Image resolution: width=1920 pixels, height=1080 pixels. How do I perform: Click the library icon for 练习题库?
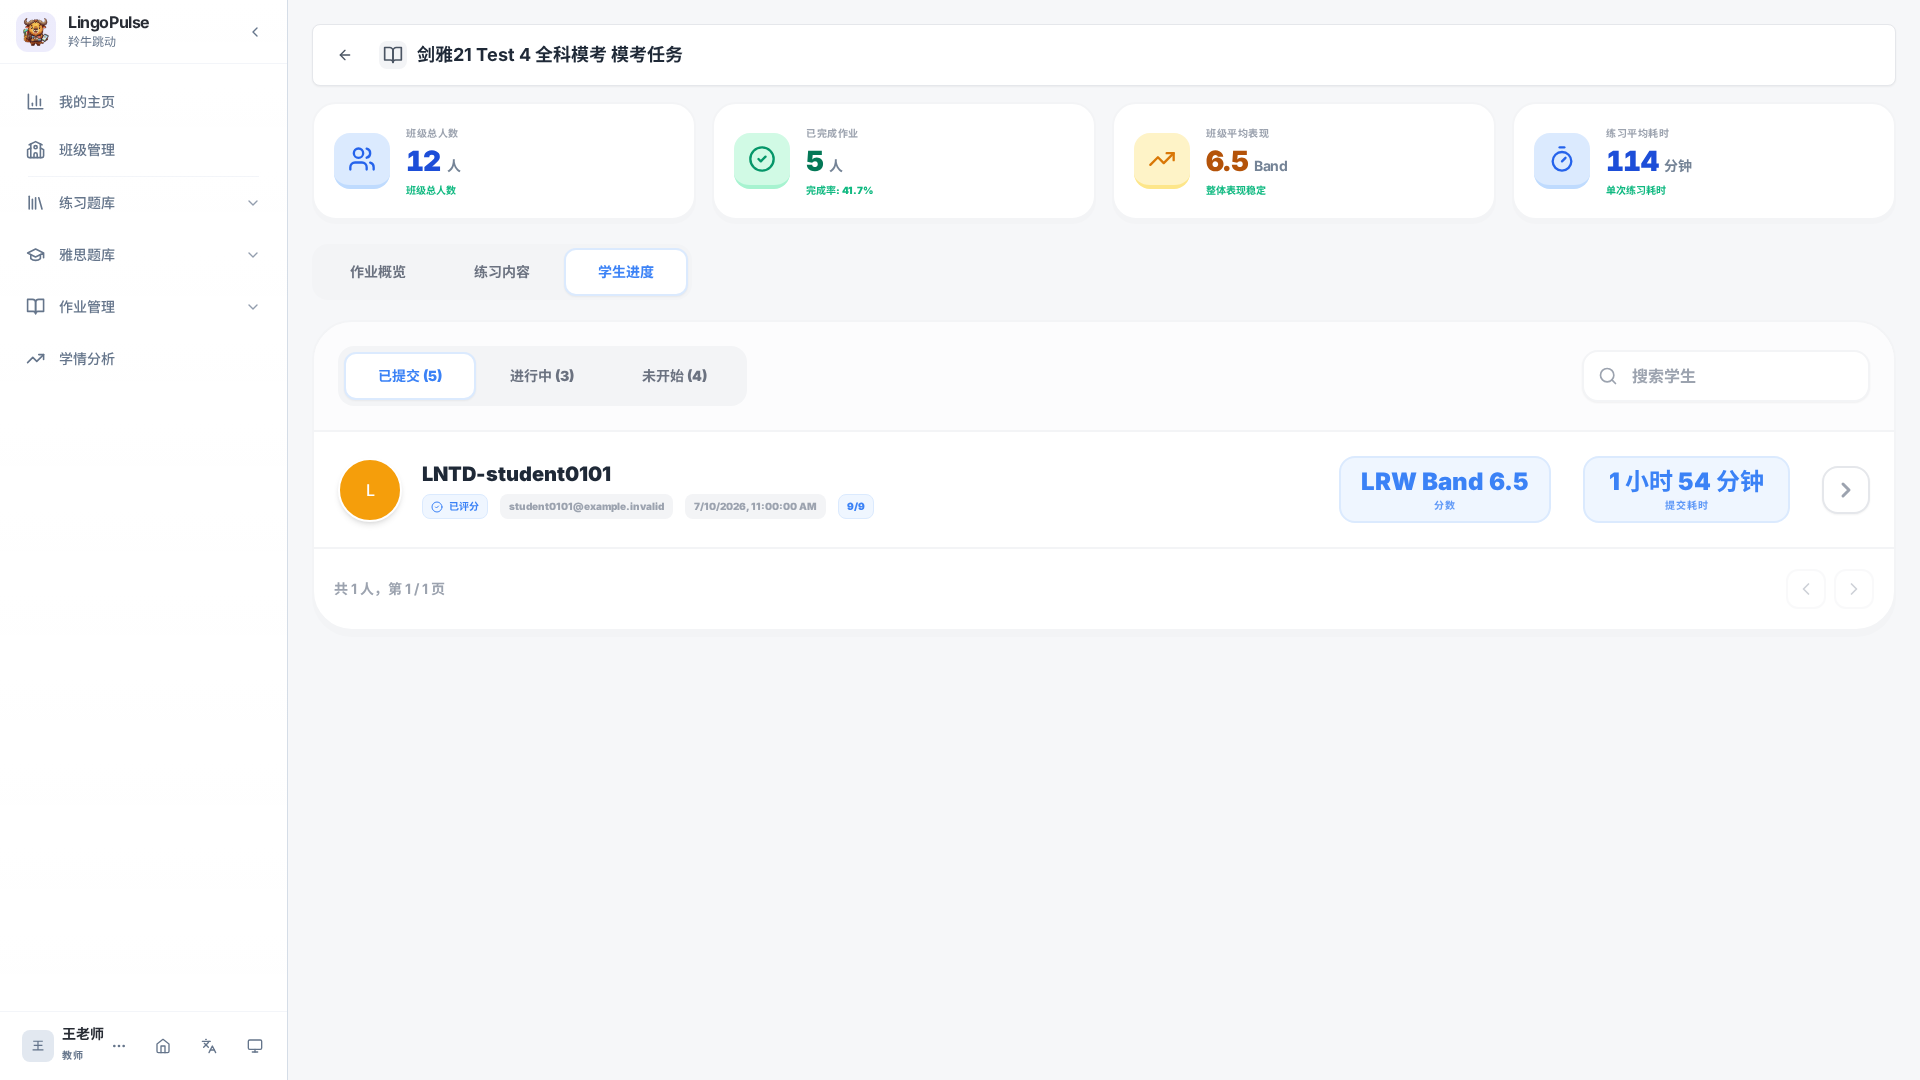[x=35, y=203]
